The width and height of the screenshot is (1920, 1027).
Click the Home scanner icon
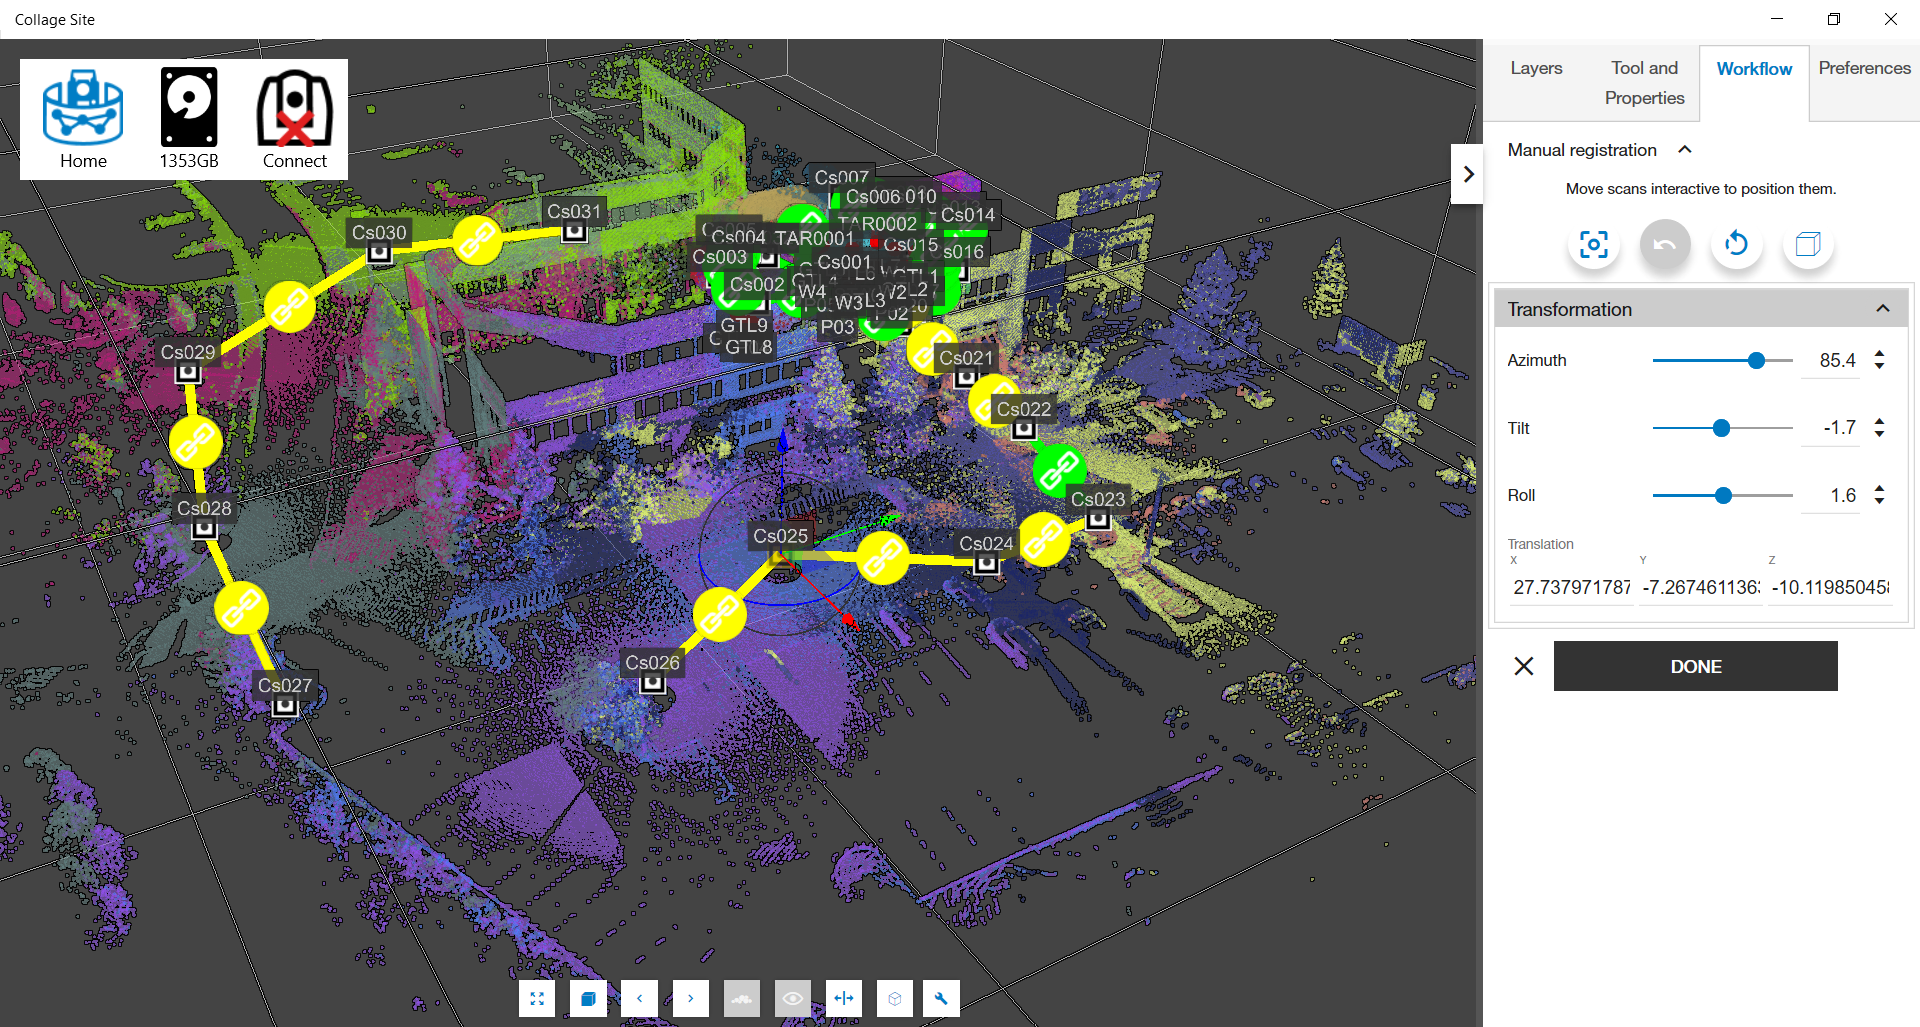83,108
